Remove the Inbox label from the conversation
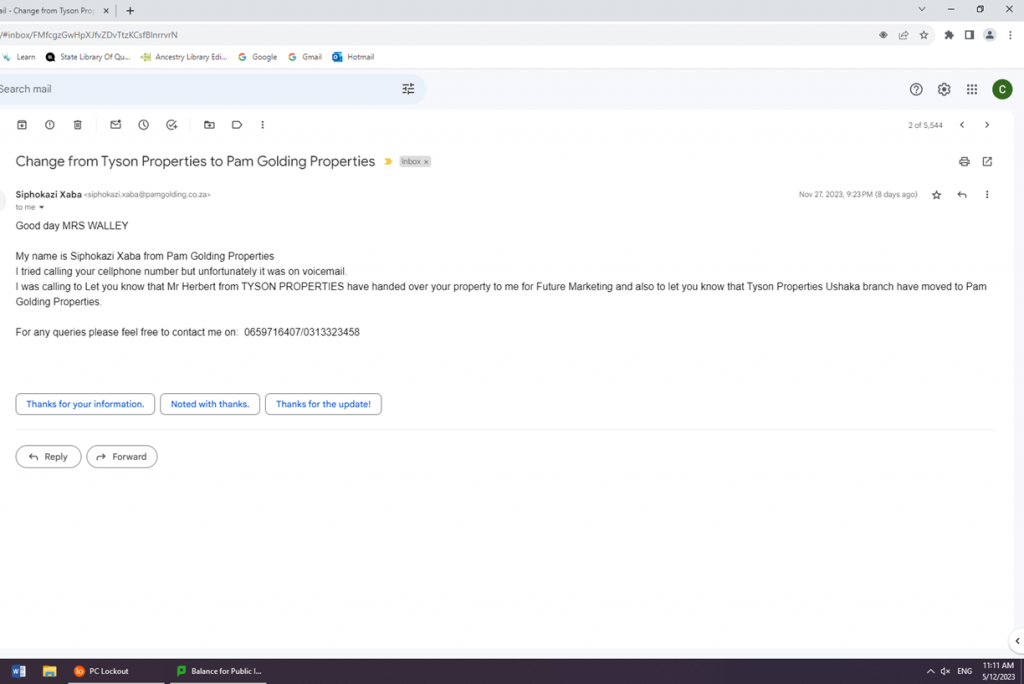 [426, 162]
